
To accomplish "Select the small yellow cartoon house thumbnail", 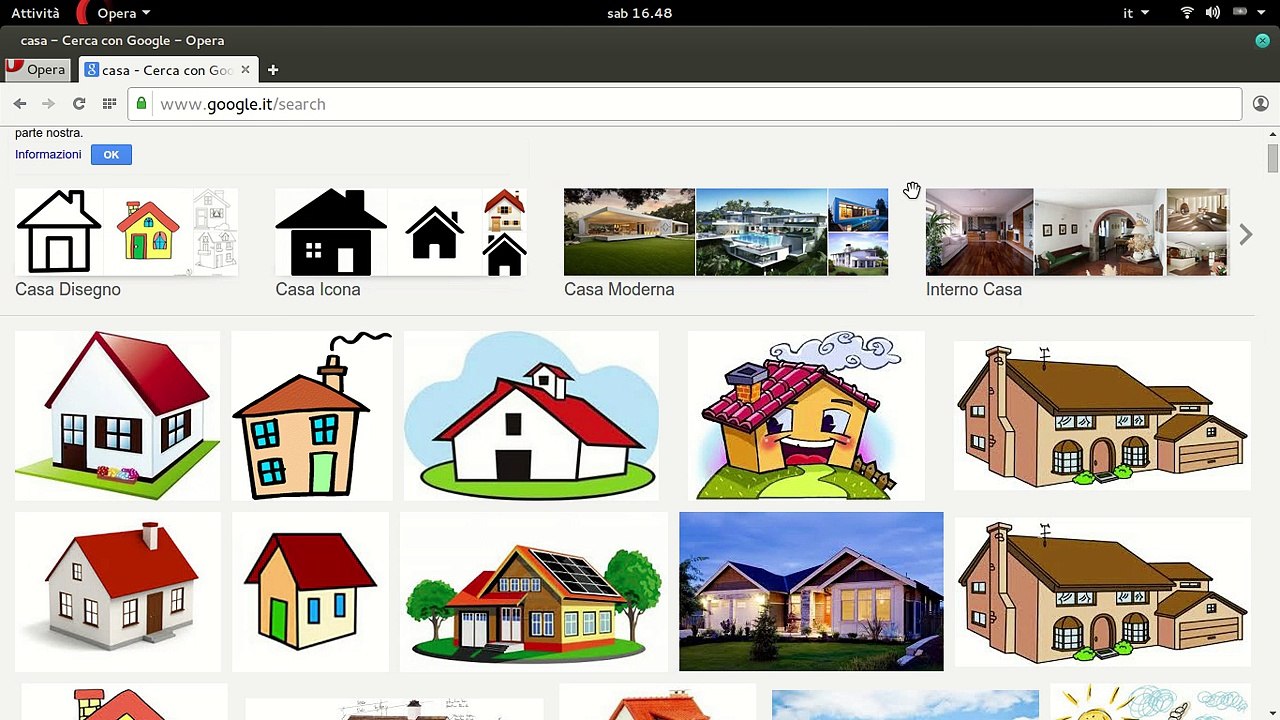I will tap(148, 232).
